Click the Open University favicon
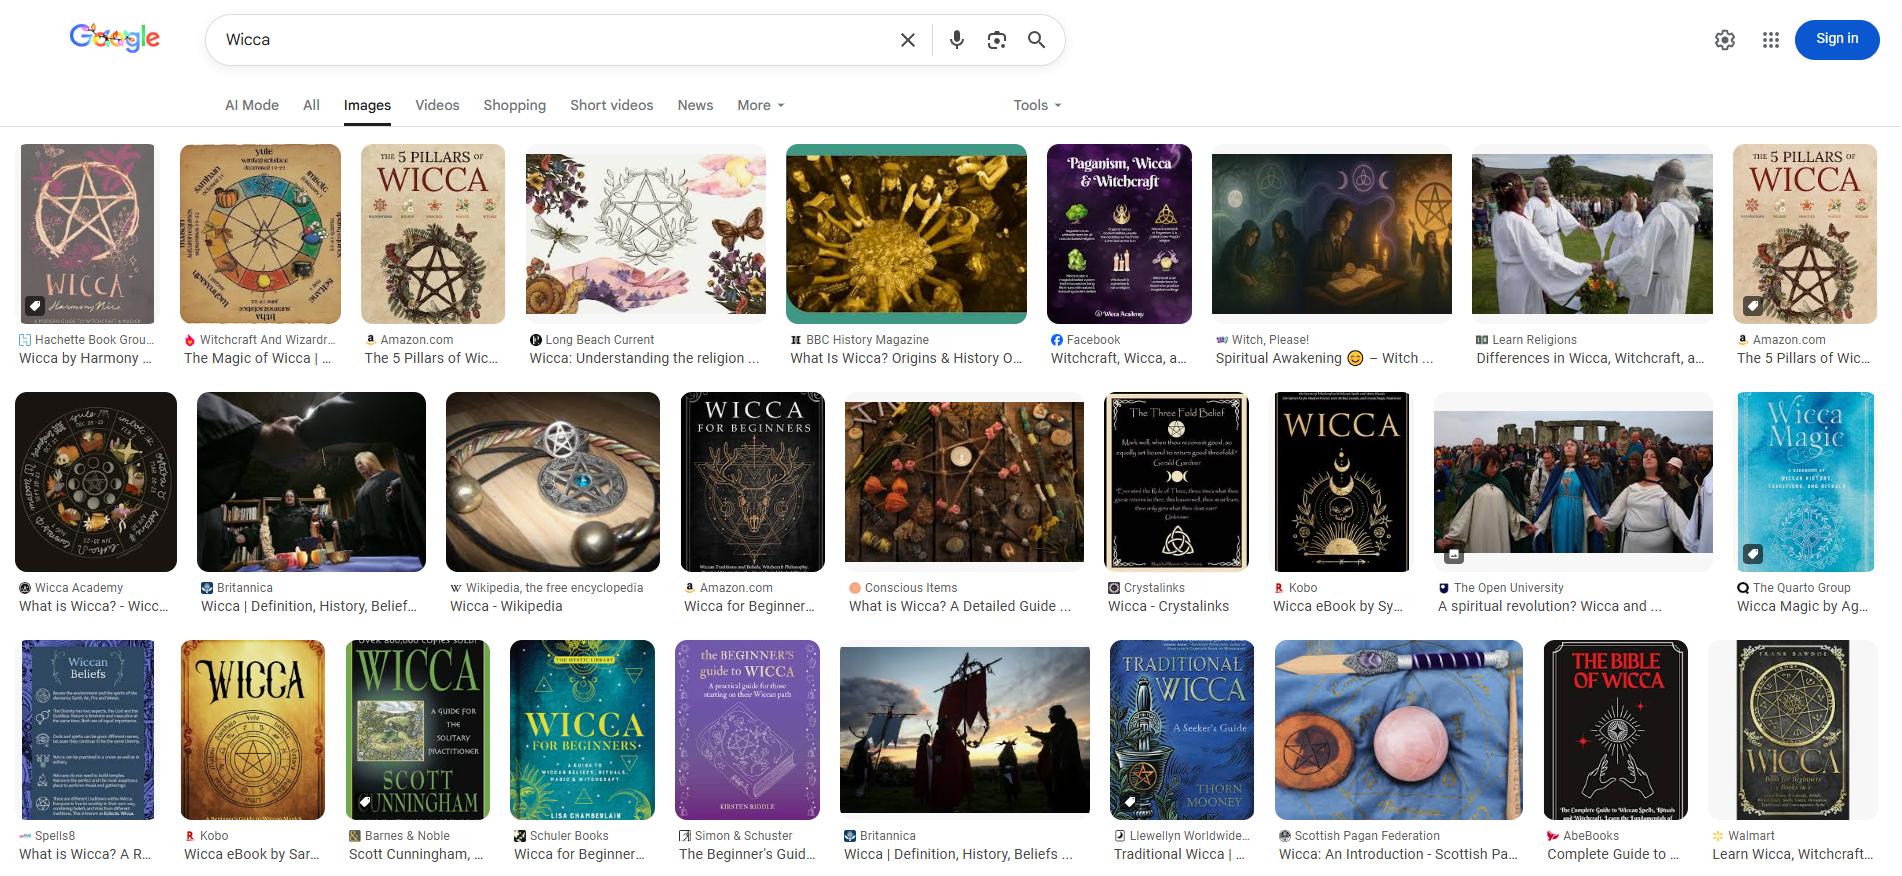Viewport: 1902px width, 876px height. point(1444,588)
